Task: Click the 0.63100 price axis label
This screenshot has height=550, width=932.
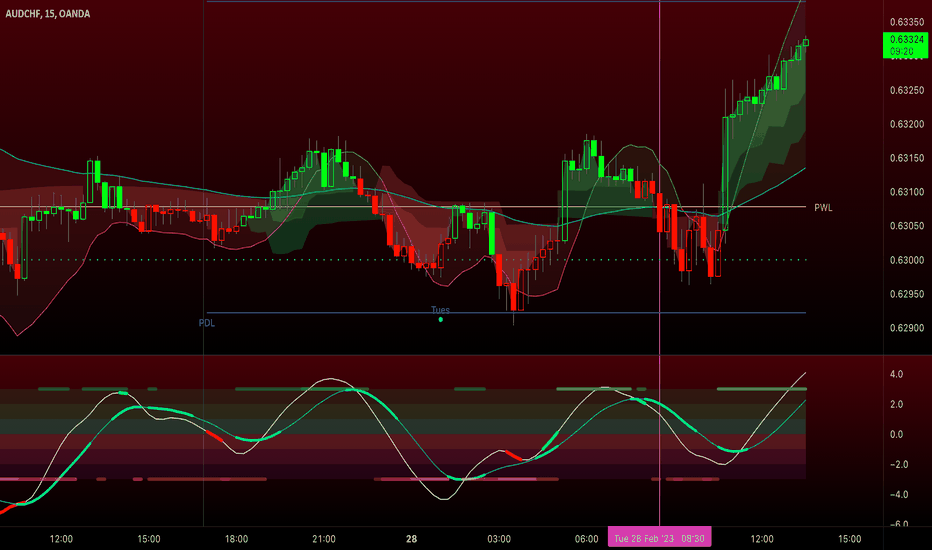Action: coord(907,192)
